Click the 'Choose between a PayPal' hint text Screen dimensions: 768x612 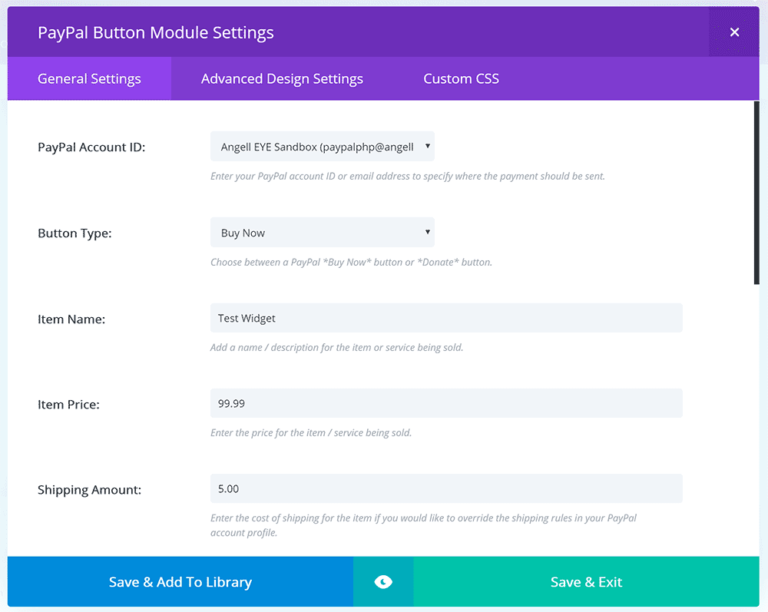click(351, 262)
